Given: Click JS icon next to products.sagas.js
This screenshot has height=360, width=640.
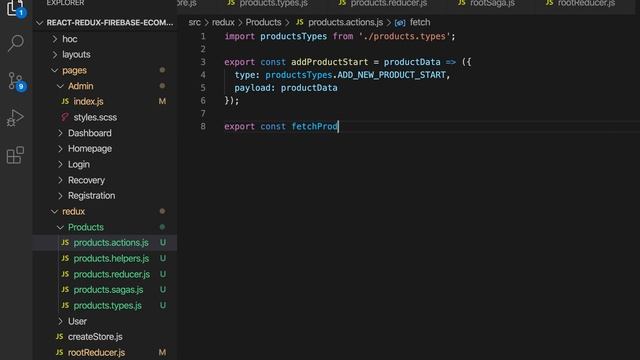Looking at the screenshot, I should (x=65, y=289).
